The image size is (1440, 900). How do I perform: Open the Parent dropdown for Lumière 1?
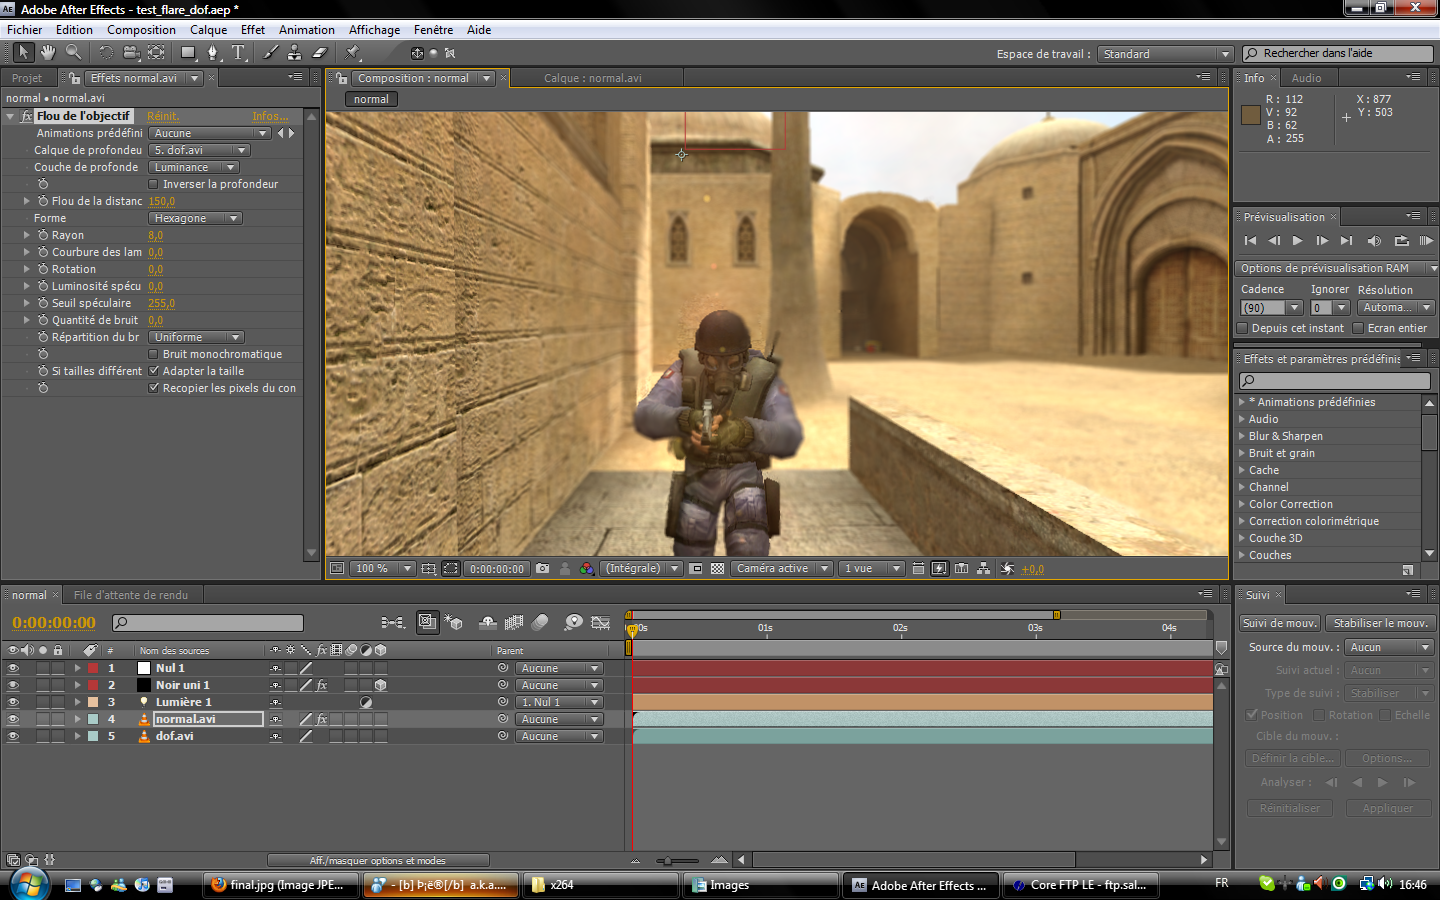click(559, 702)
